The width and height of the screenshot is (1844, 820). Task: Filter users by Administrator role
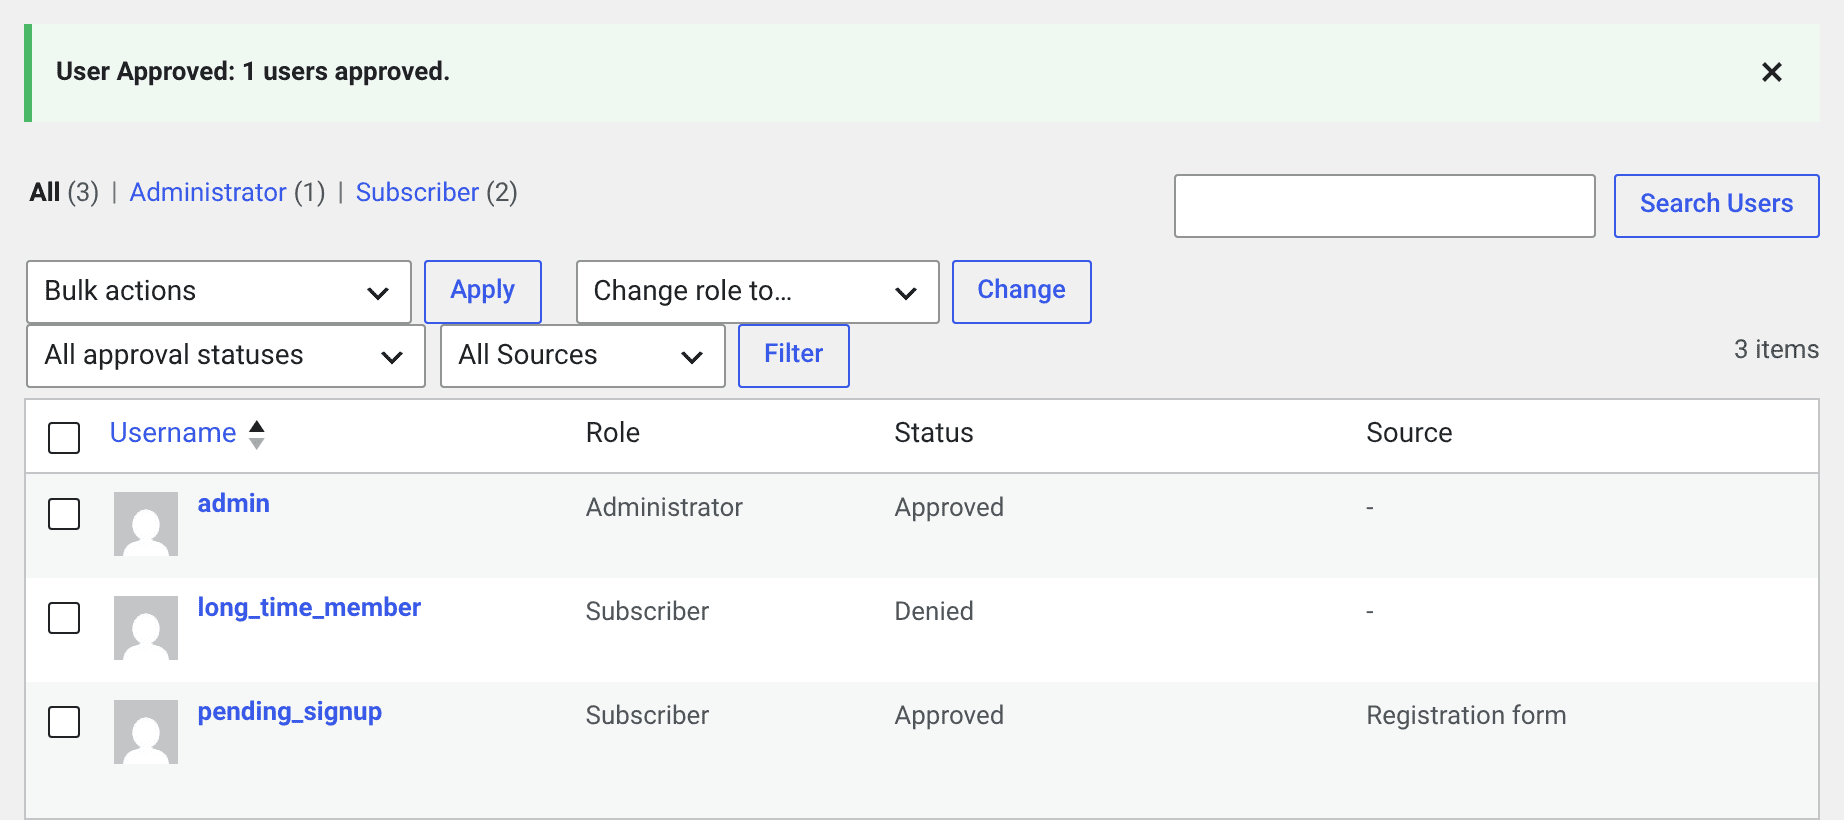(x=208, y=192)
